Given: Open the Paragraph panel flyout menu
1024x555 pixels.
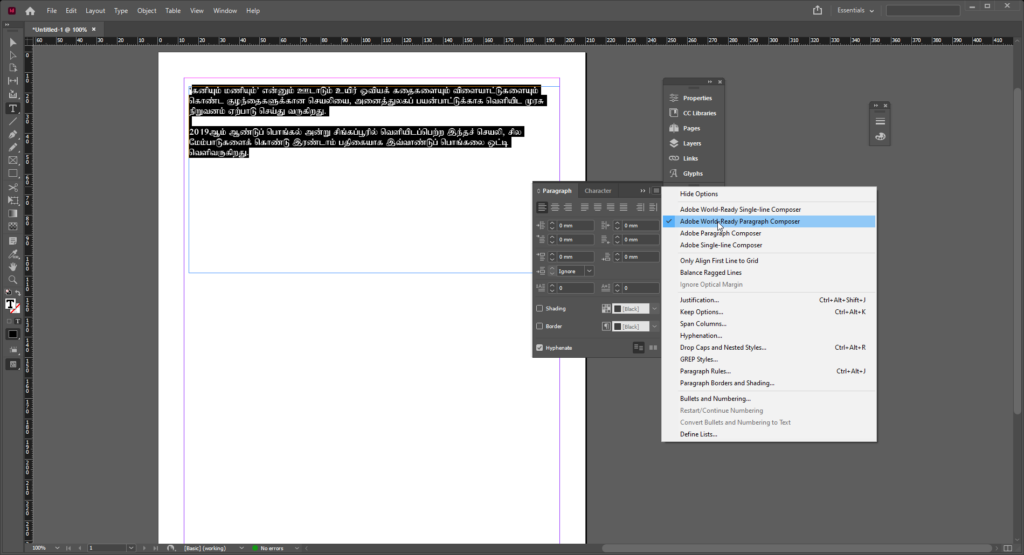Looking at the screenshot, I should (x=656, y=191).
